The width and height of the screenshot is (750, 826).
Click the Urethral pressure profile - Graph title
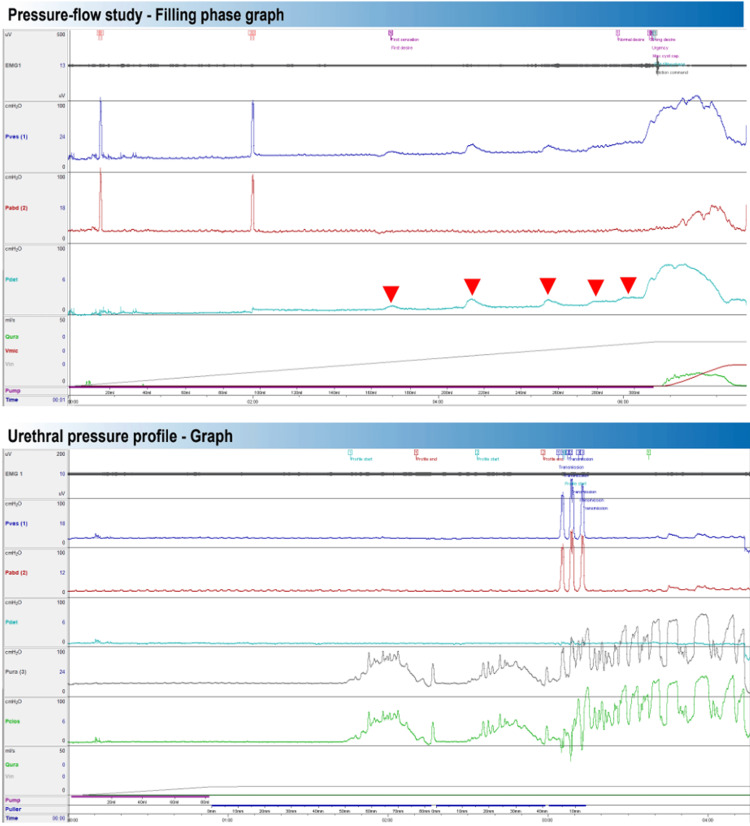tap(120, 436)
